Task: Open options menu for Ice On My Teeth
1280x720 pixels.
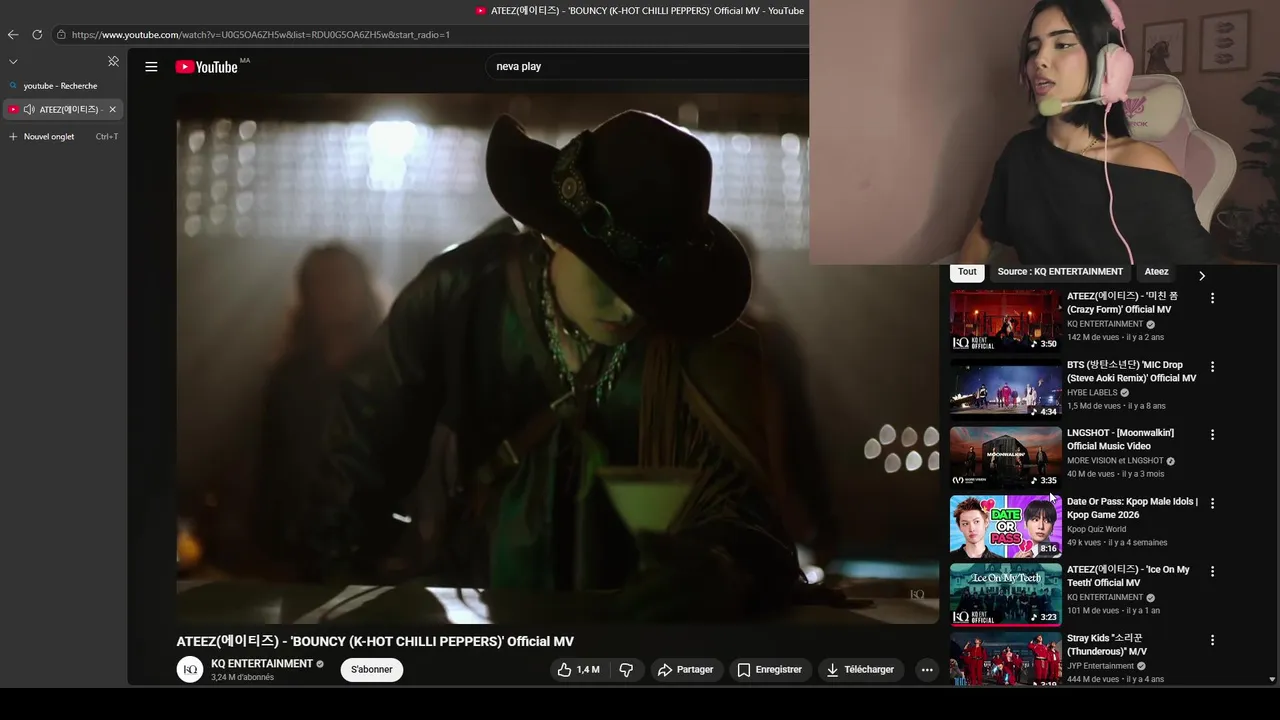Action: [x=1212, y=571]
